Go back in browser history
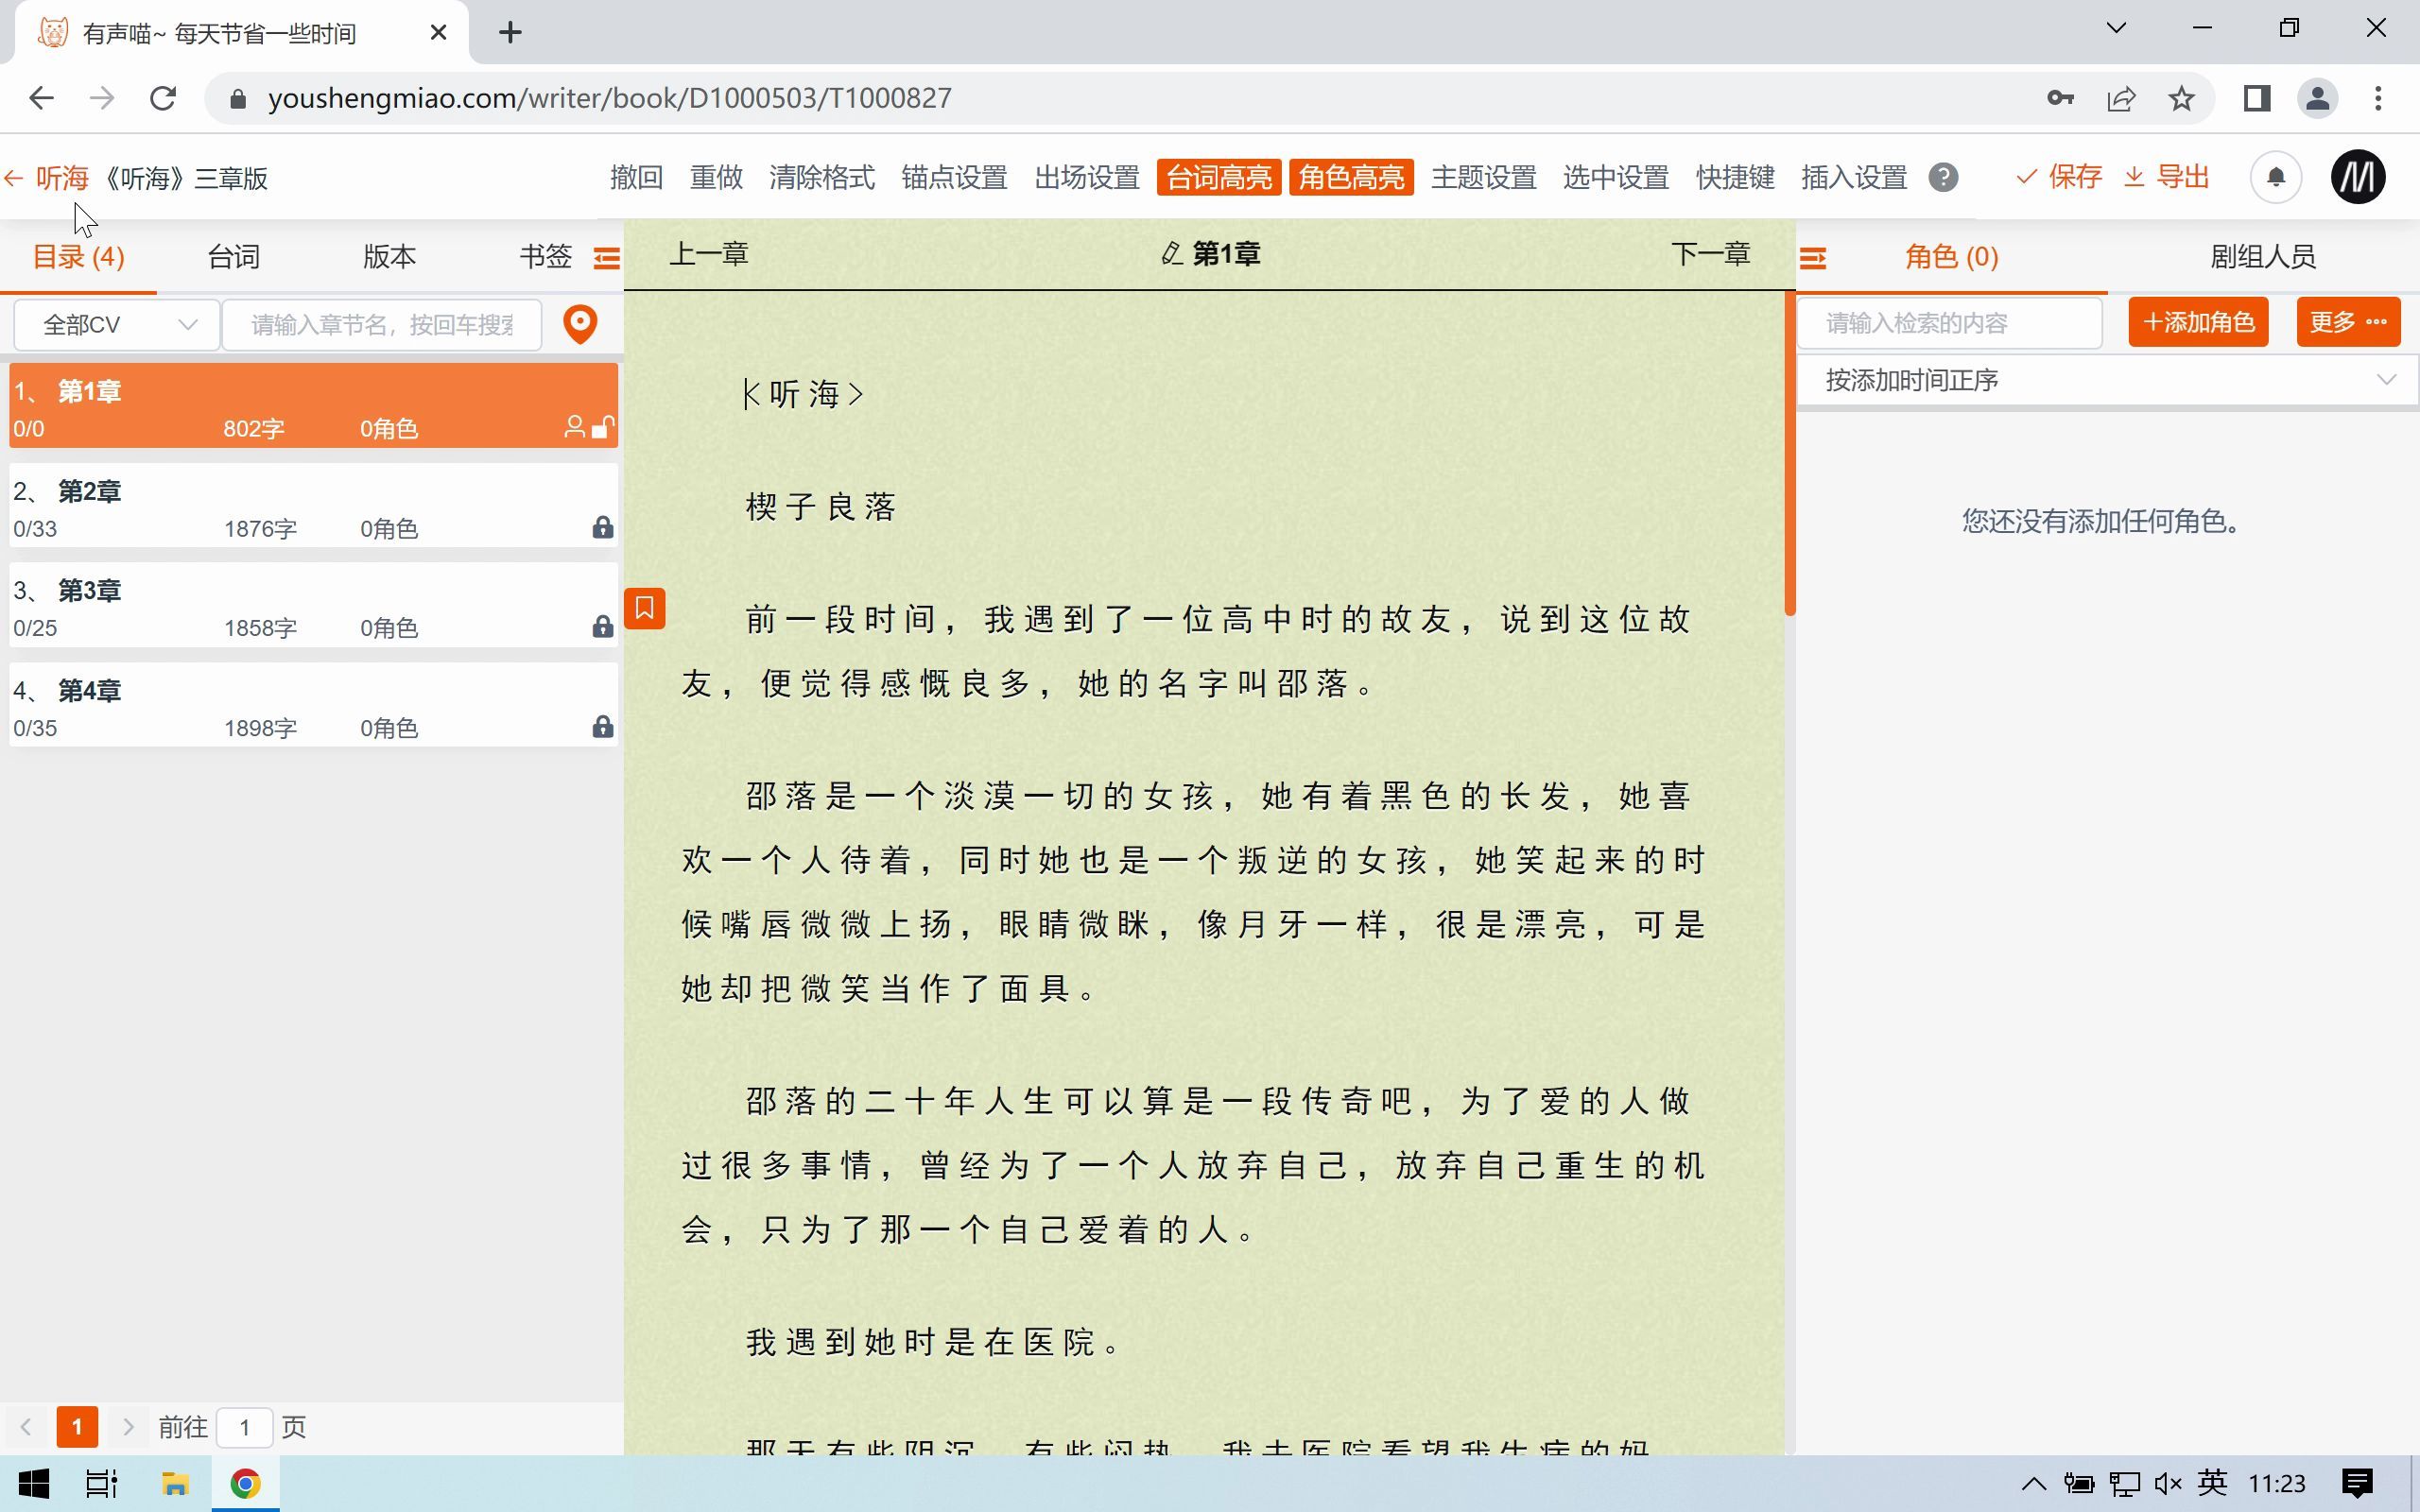 coord(42,98)
